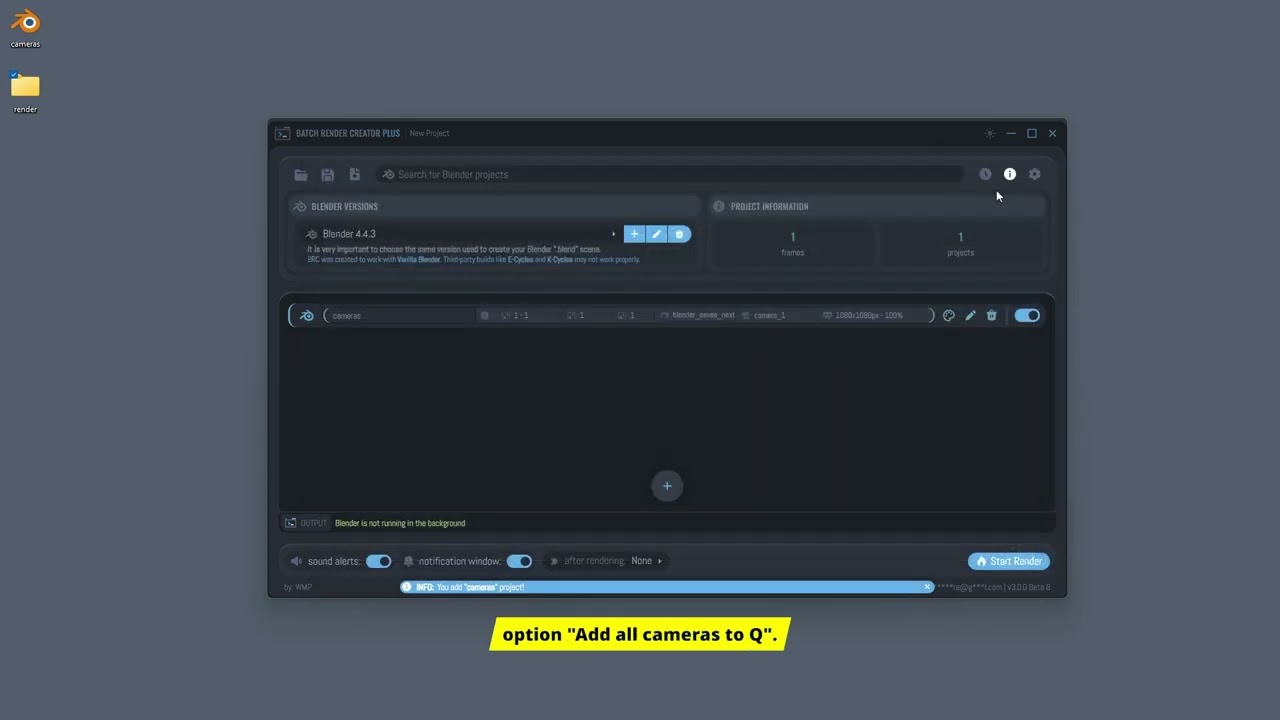The width and height of the screenshot is (1280, 720).
Task: Click the new file document icon
Action: tap(354, 174)
